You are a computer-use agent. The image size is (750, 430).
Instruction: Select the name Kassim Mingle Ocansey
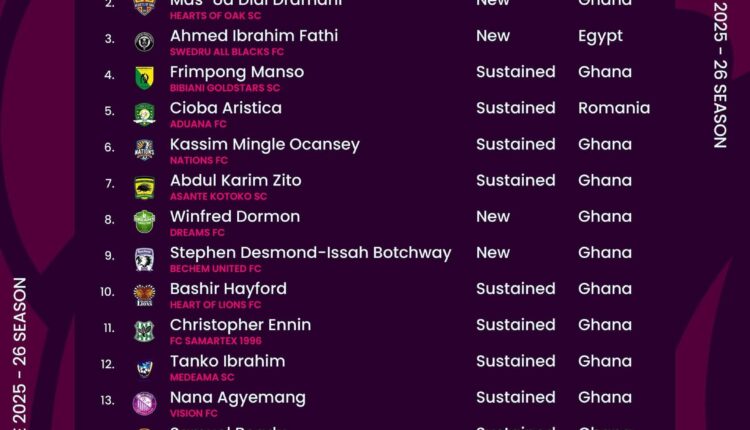tap(265, 144)
